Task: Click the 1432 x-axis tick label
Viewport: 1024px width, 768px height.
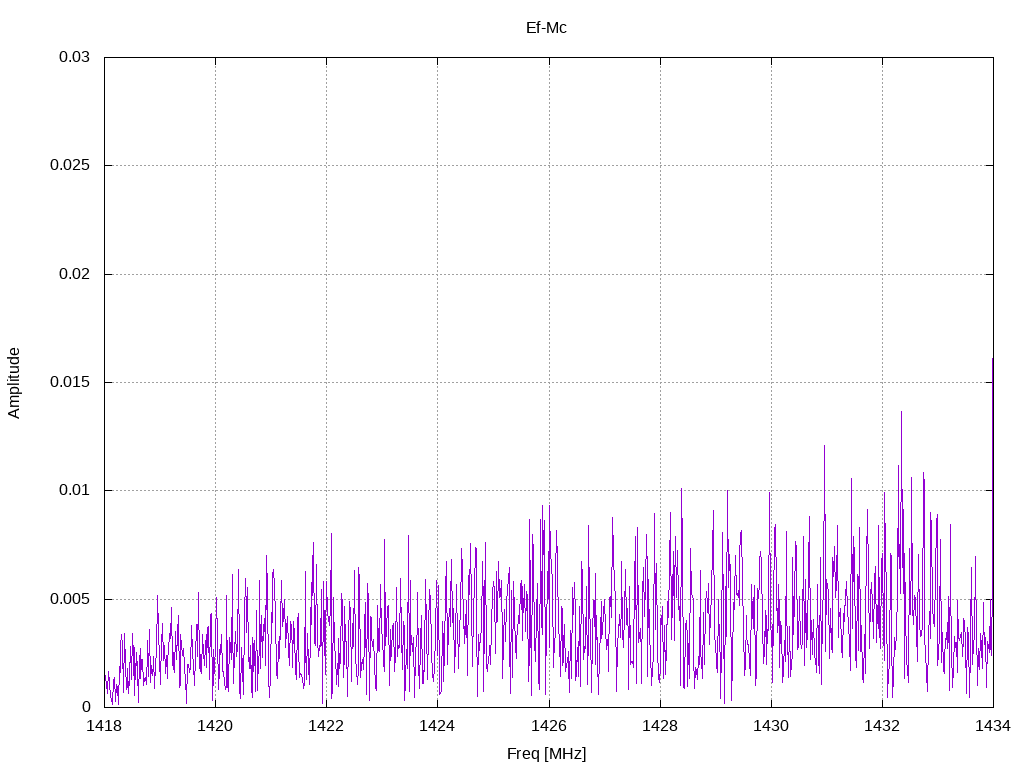Action: (882, 726)
